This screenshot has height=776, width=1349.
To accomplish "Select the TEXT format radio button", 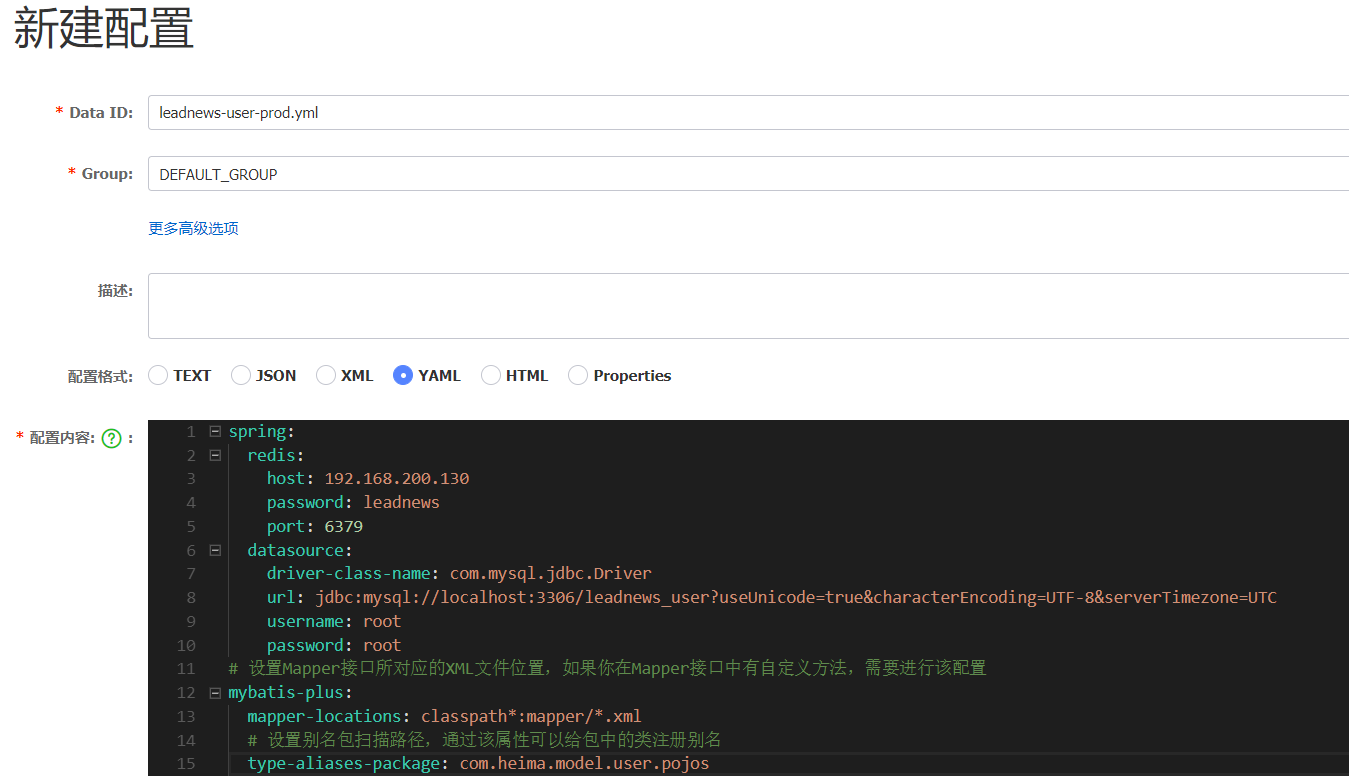I will click(x=158, y=375).
